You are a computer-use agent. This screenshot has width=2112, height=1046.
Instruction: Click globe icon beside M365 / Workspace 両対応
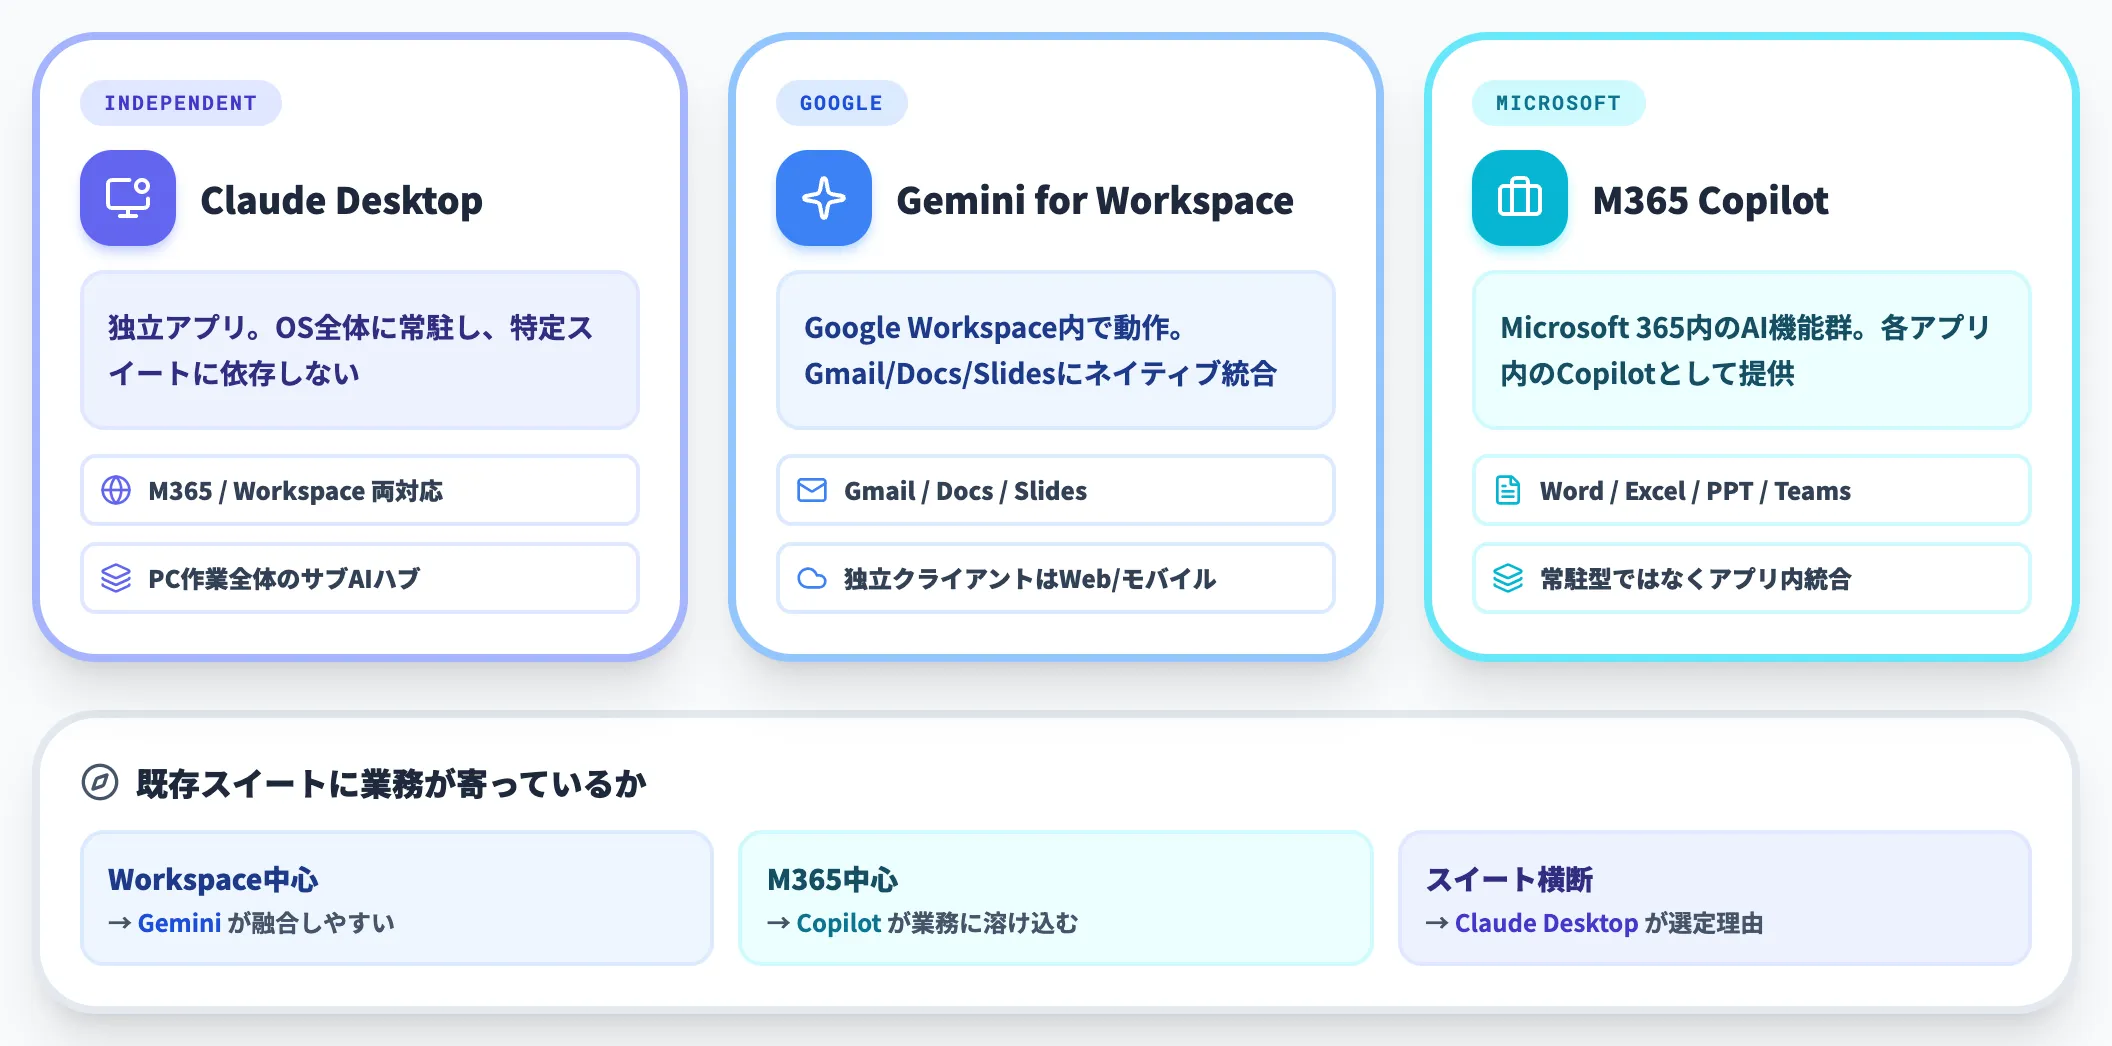(x=116, y=490)
